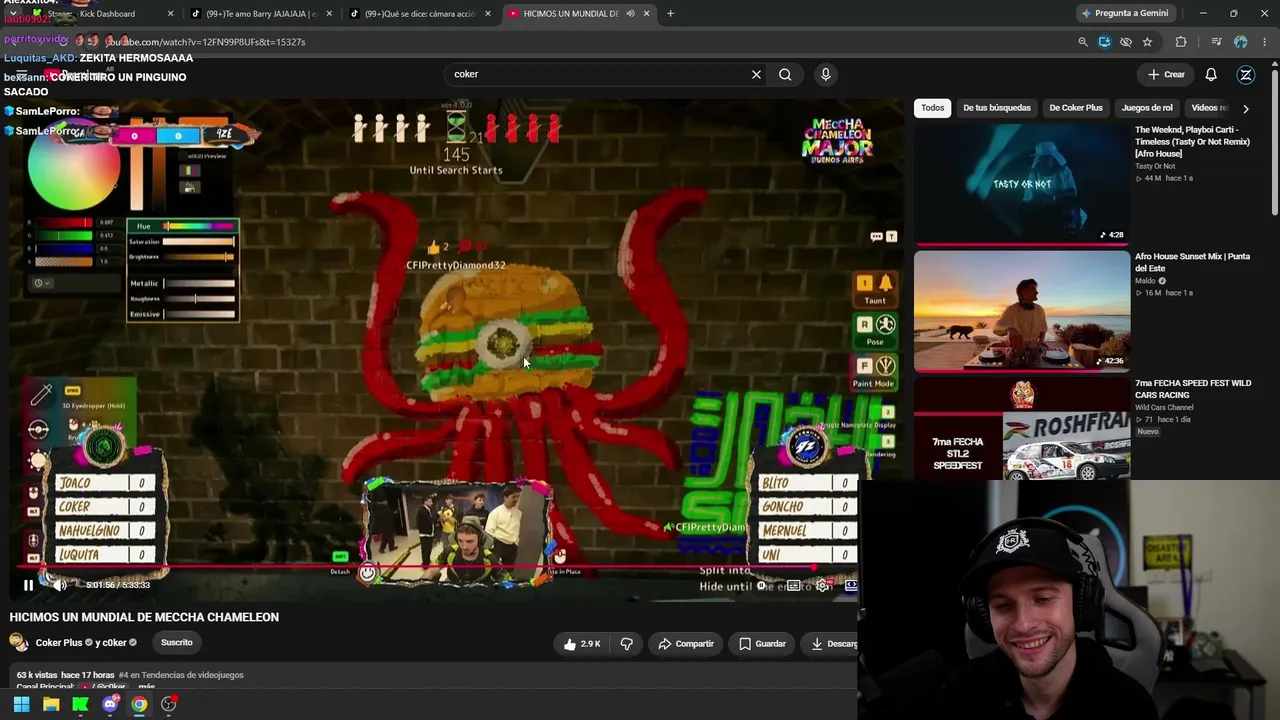Viewport: 1280px width, 720px height.
Task: Mute the HICIMOS UN MUNDIAL tab audio
Action: pos(630,14)
